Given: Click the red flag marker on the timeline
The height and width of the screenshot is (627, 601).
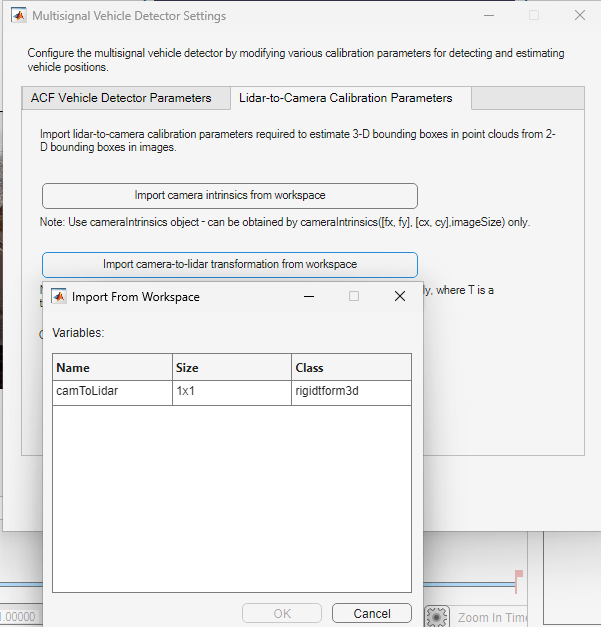Looking at the screenshot, I should [x=519, y=581].
